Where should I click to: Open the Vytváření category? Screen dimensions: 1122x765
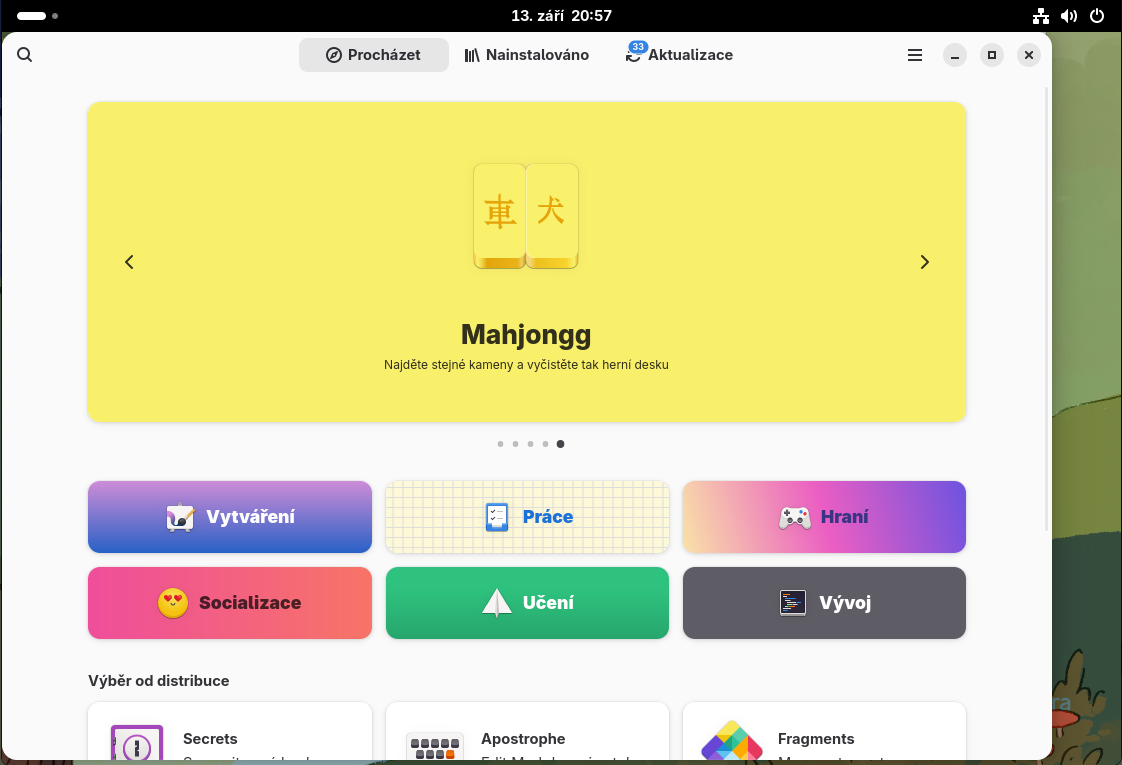pos(230,517)
